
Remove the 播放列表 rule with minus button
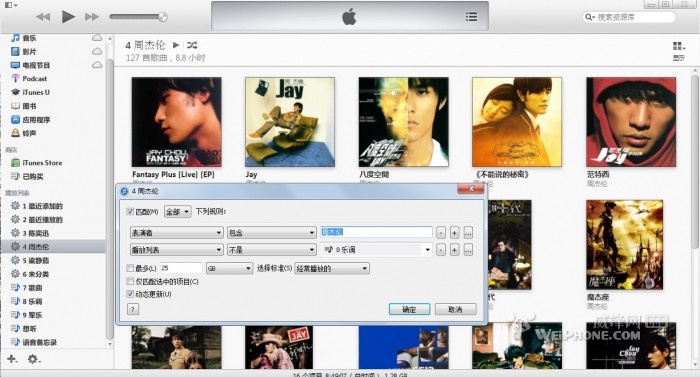click(x=441, y=250)
